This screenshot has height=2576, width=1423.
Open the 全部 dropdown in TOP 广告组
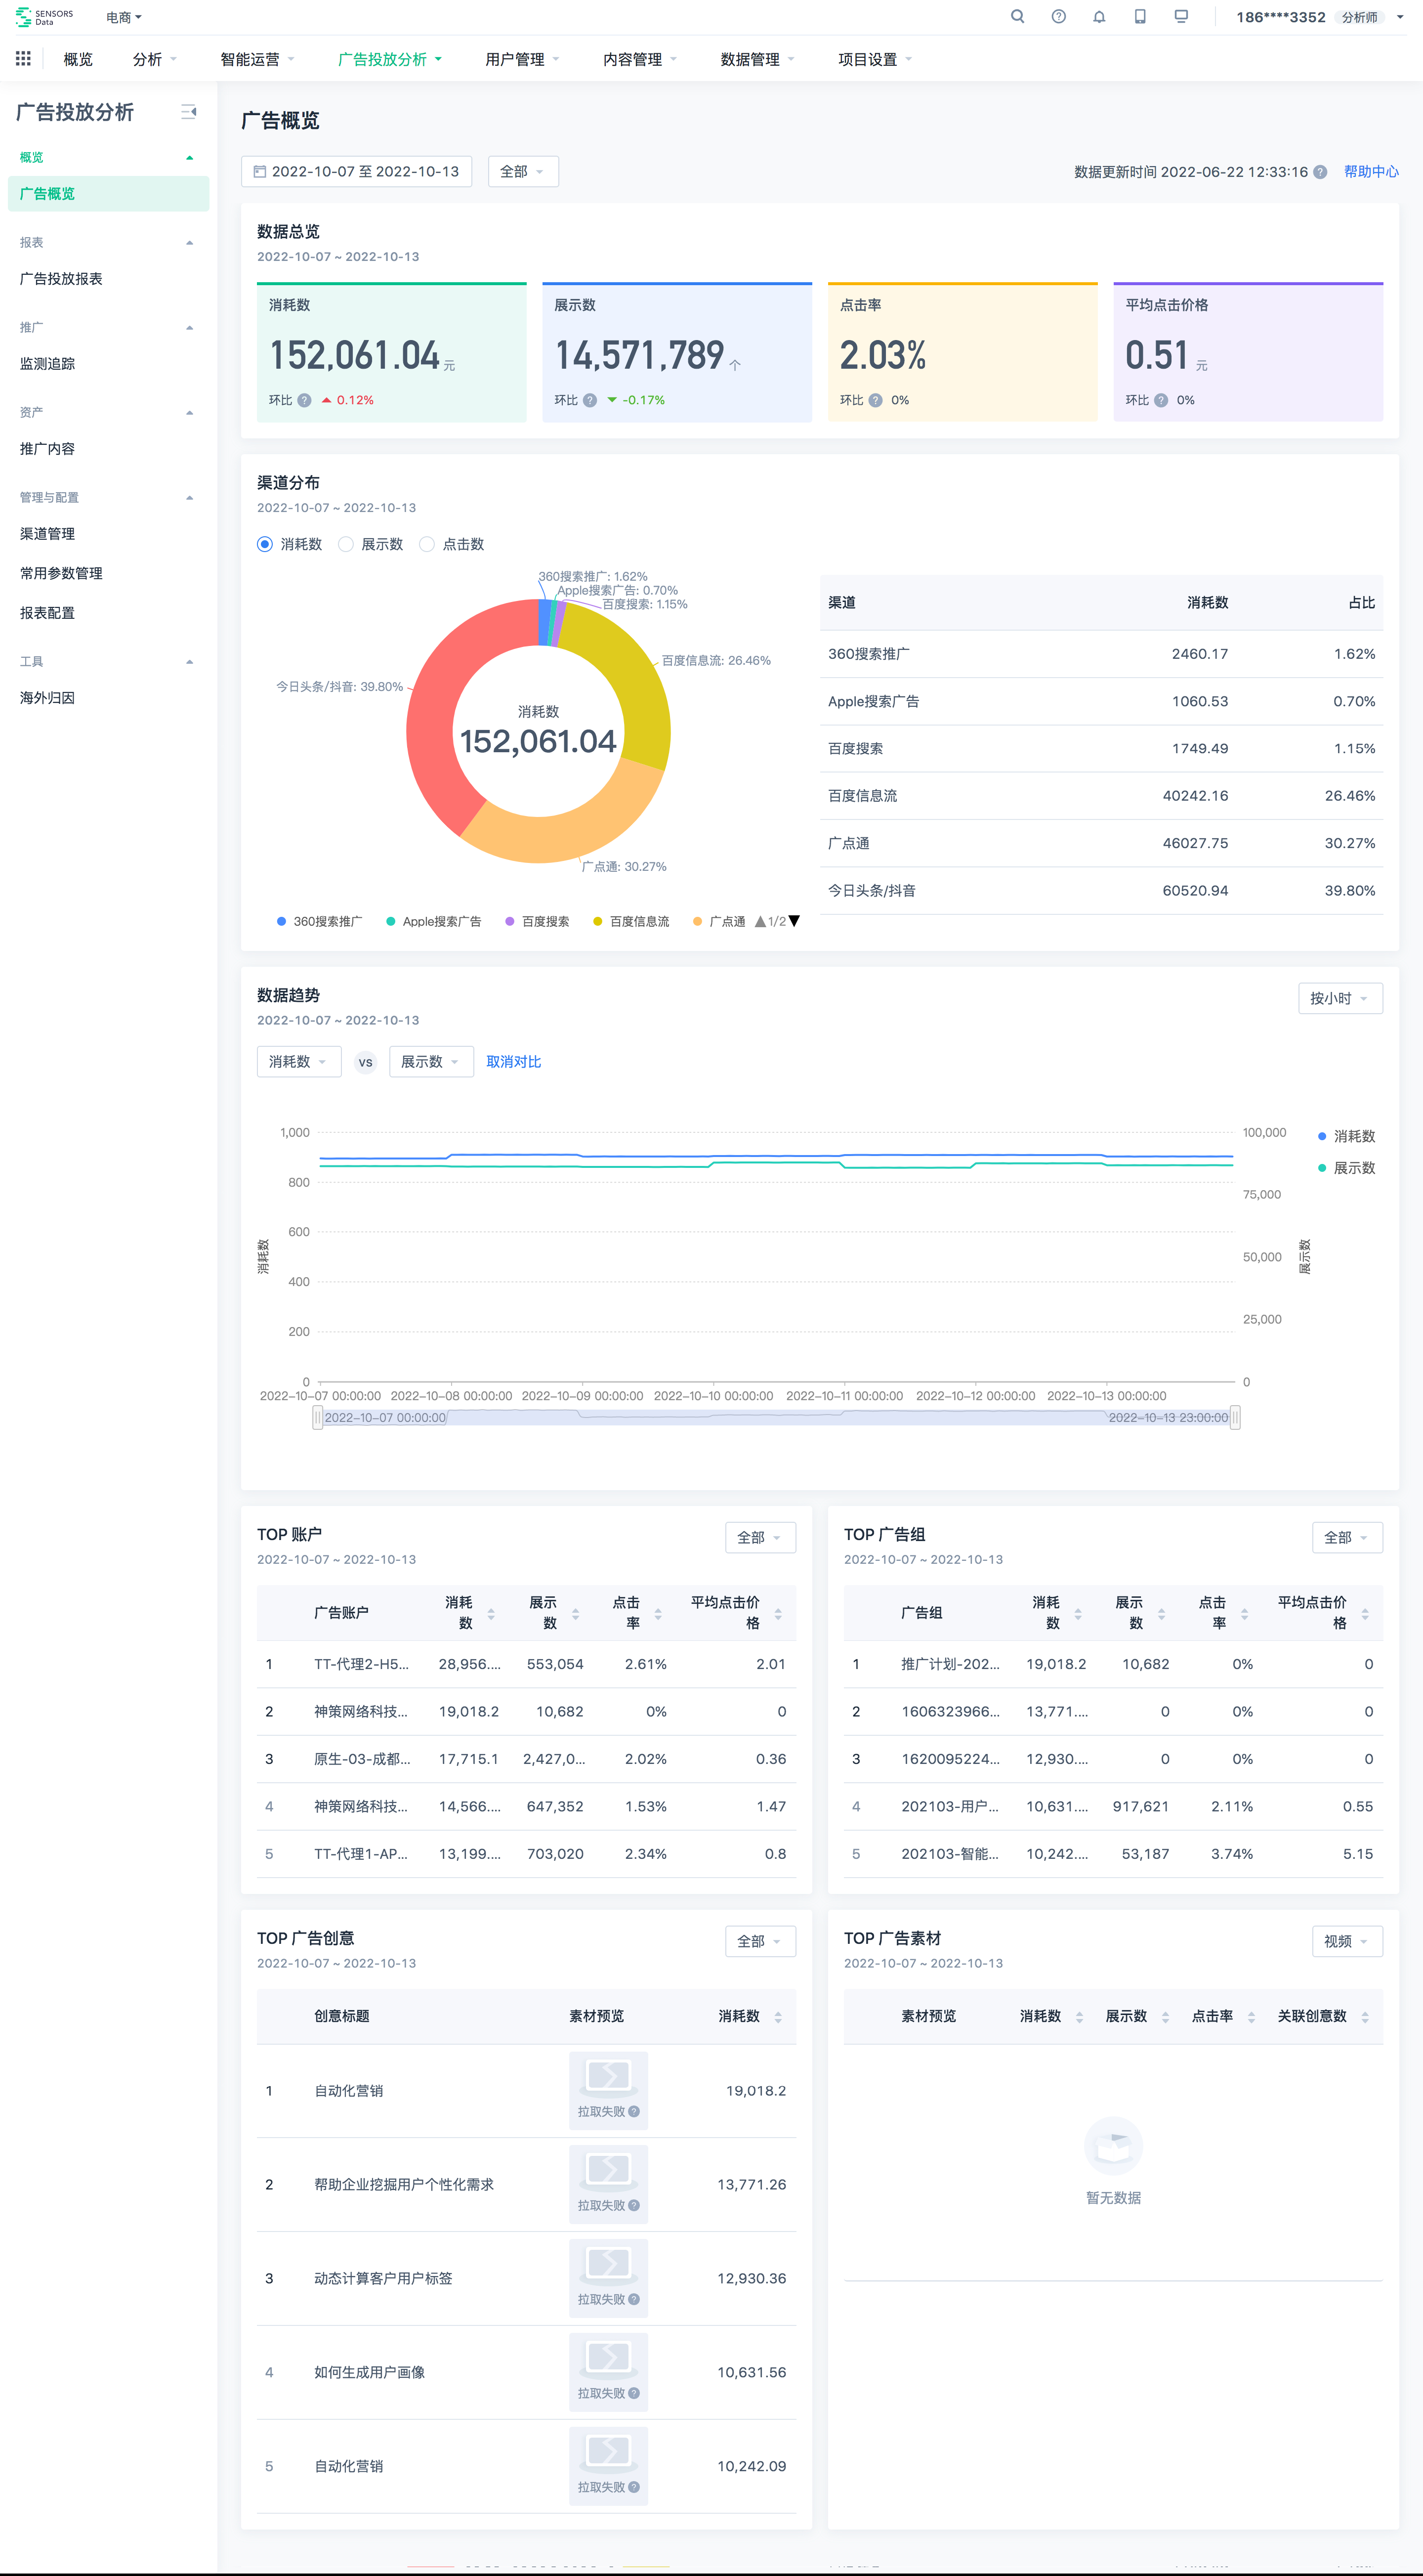[x=1347, y=1537]
